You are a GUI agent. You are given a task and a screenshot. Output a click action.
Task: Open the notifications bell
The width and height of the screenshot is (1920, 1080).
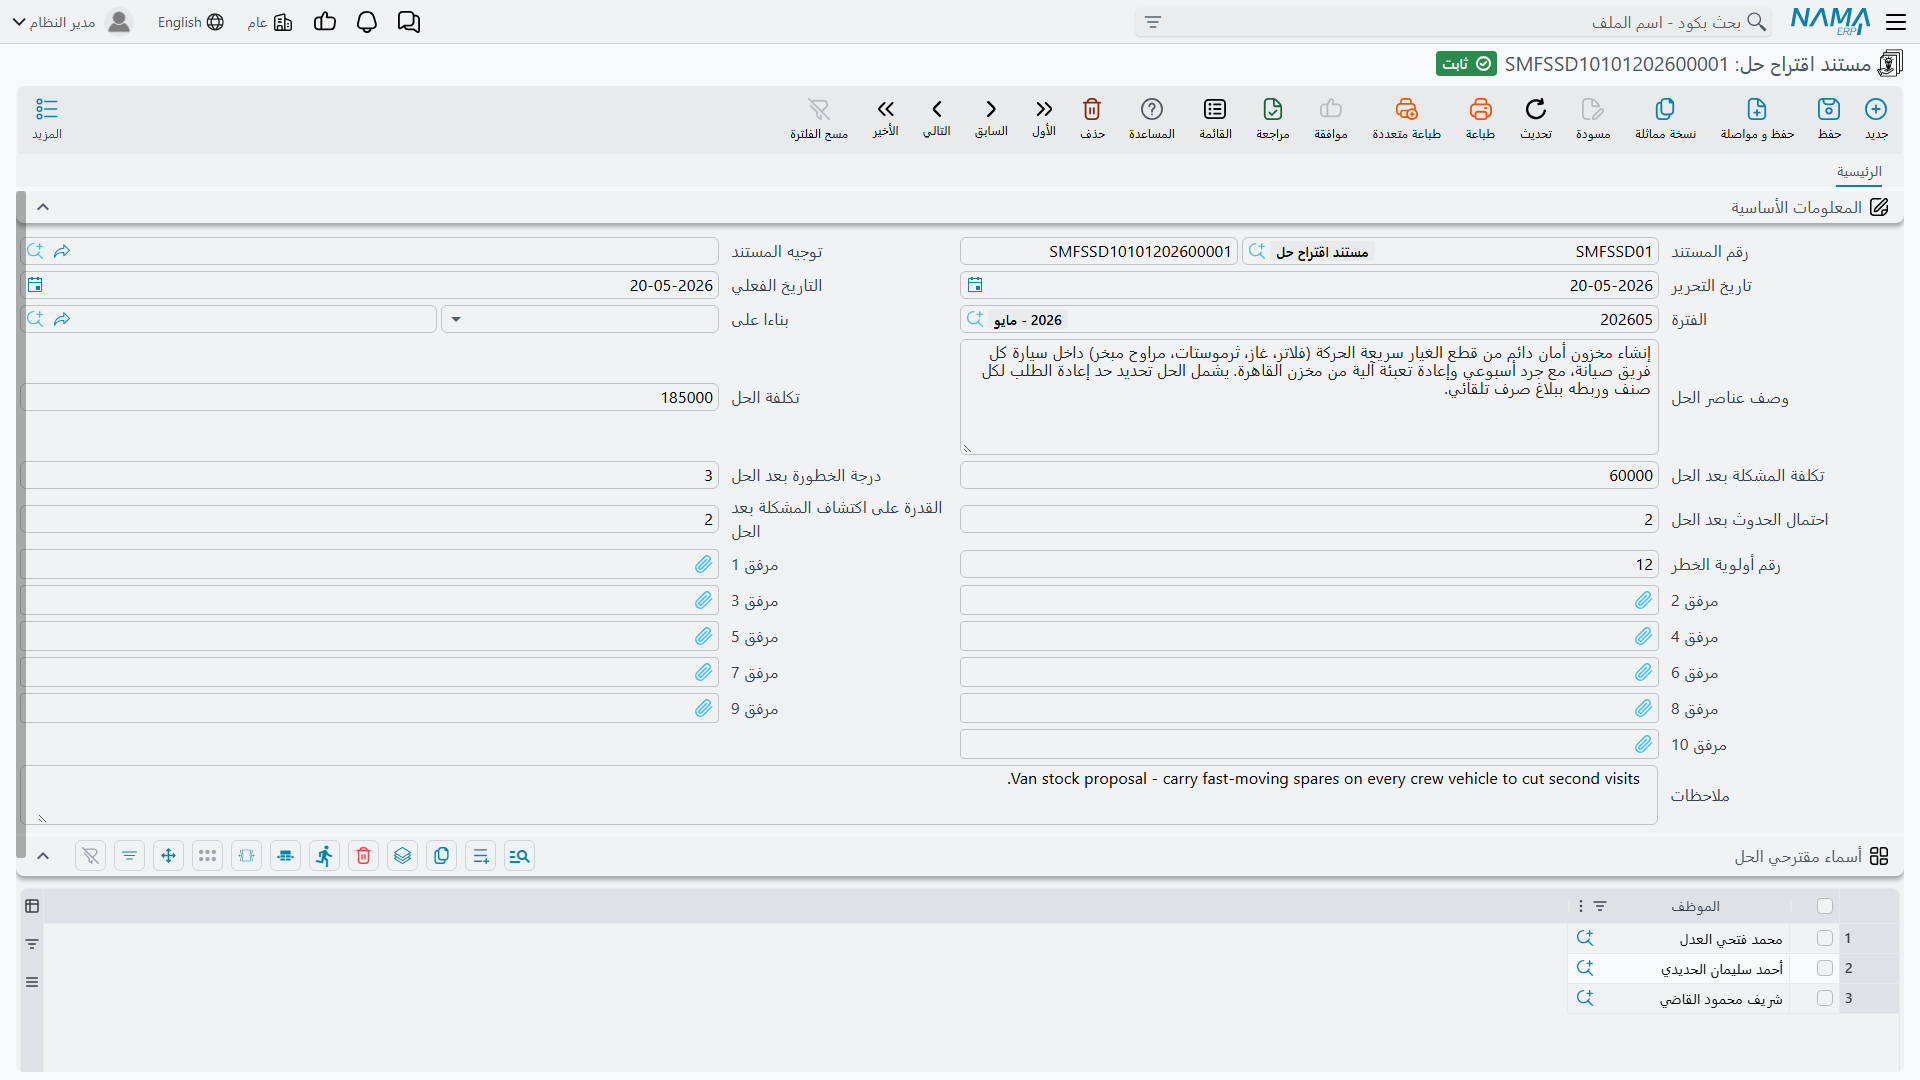point(367,22)
